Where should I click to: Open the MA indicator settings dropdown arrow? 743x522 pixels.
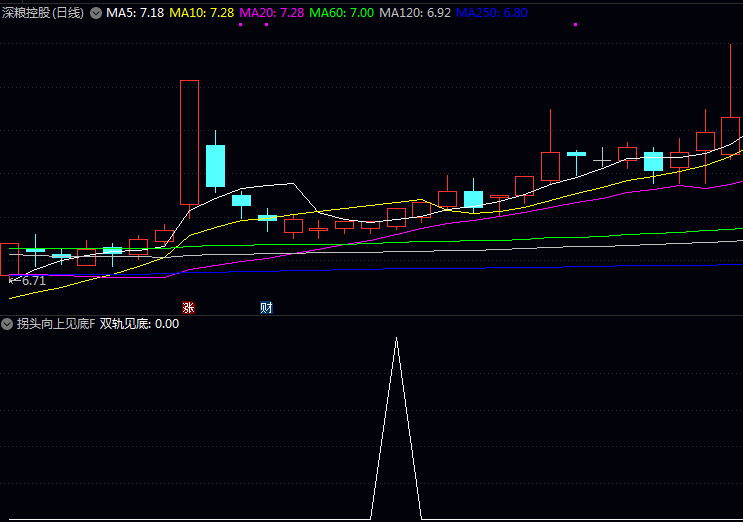click(96, 13)
